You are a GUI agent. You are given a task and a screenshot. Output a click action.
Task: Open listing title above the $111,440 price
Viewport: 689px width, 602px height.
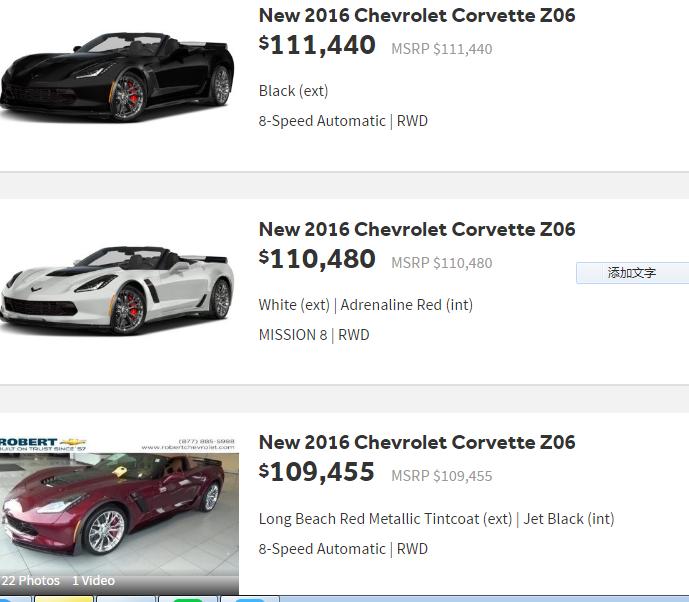pos(416,15)
